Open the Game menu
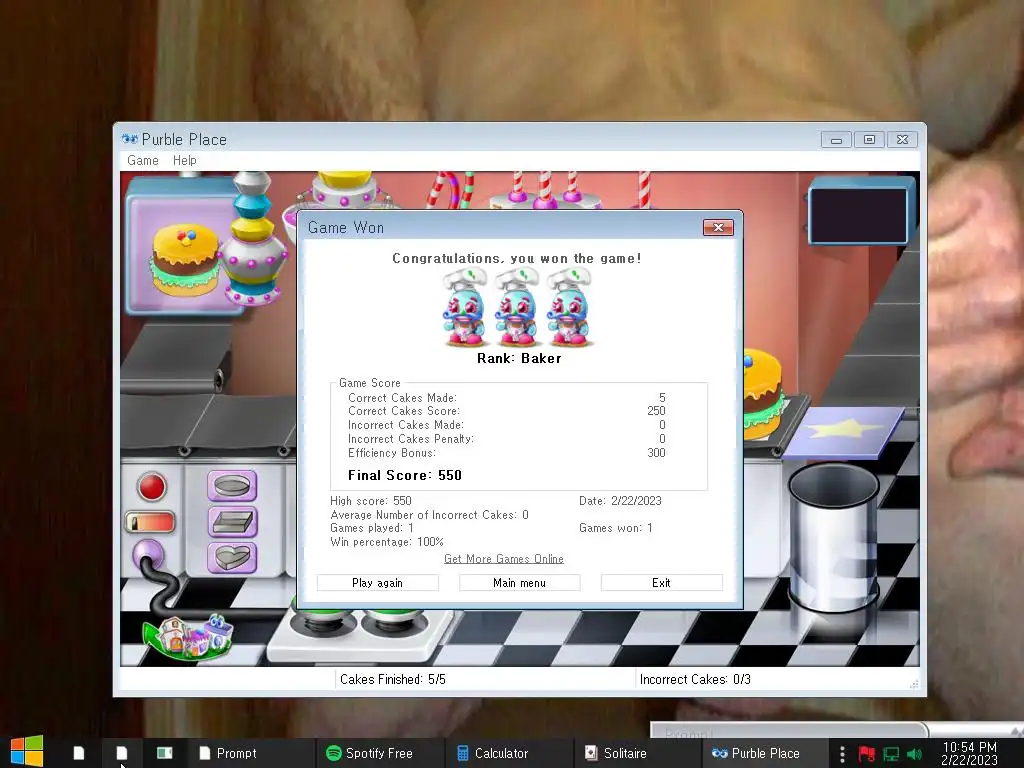Viewport: 1024px width, 768px height. (143, 161)
